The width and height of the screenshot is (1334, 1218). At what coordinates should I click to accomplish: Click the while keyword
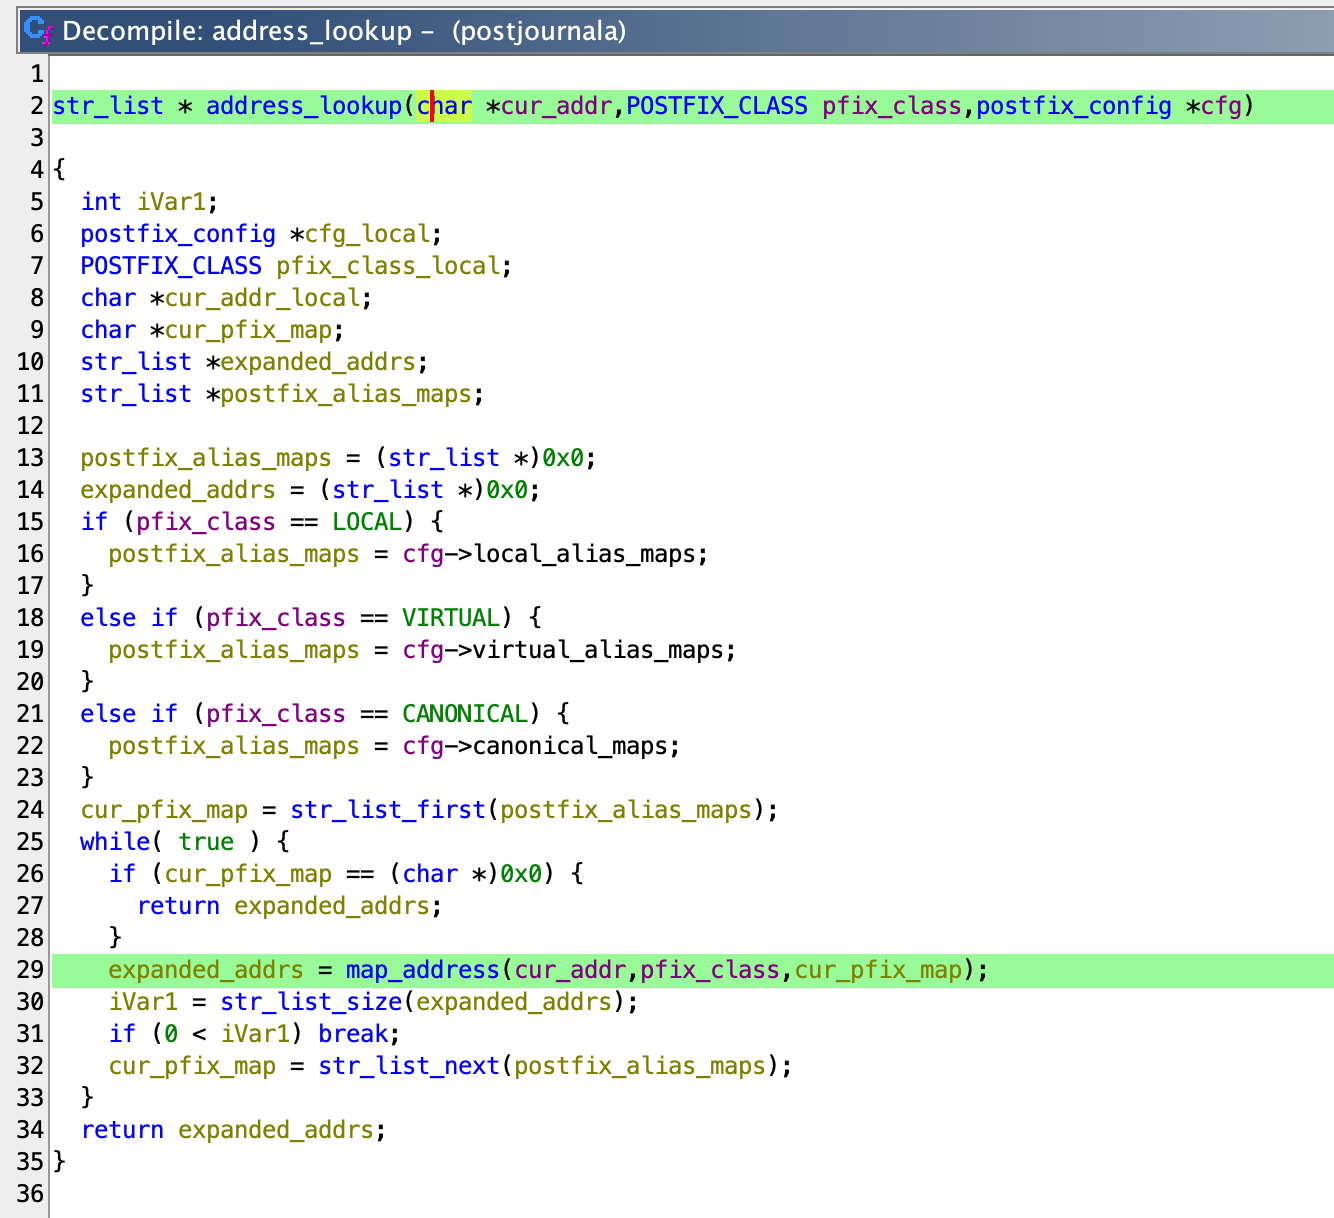point(115,842)
